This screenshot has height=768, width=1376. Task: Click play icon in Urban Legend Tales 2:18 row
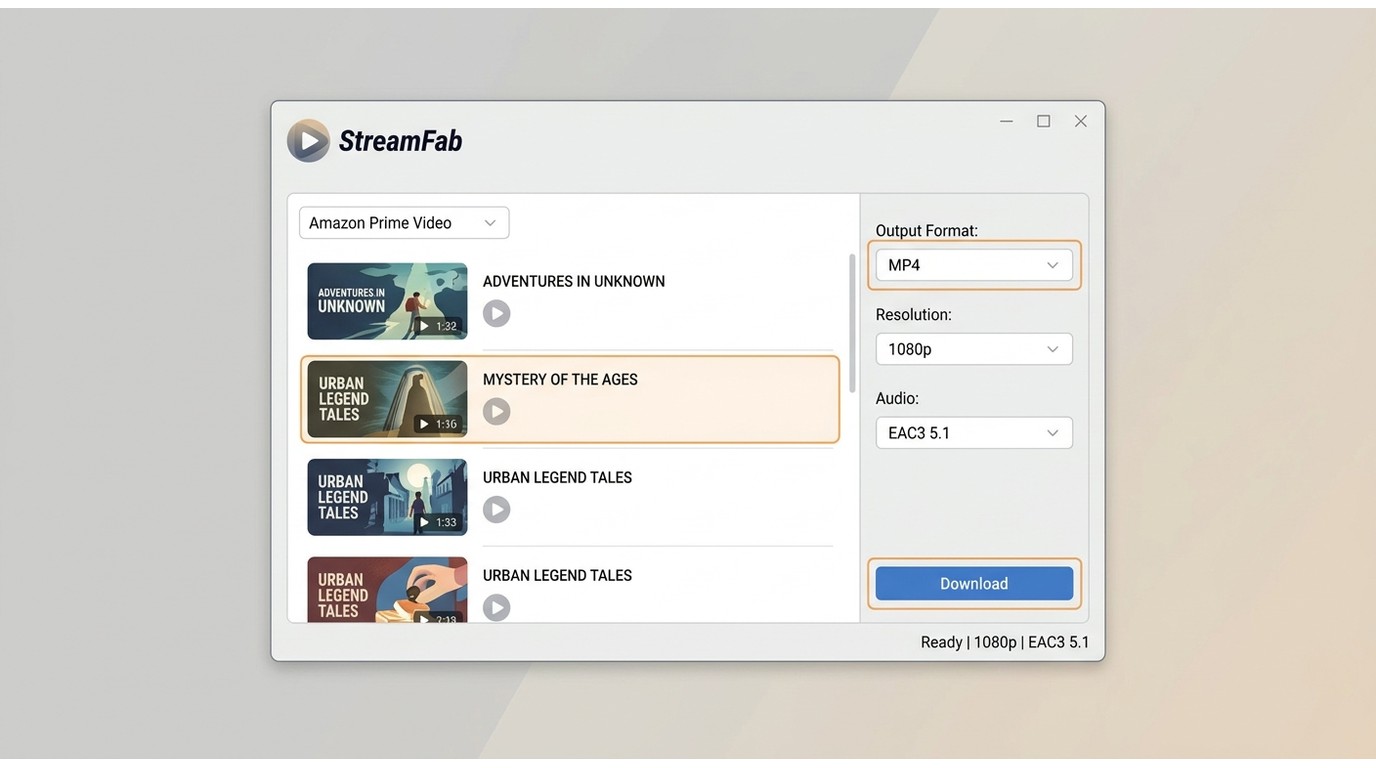point(496,607)
